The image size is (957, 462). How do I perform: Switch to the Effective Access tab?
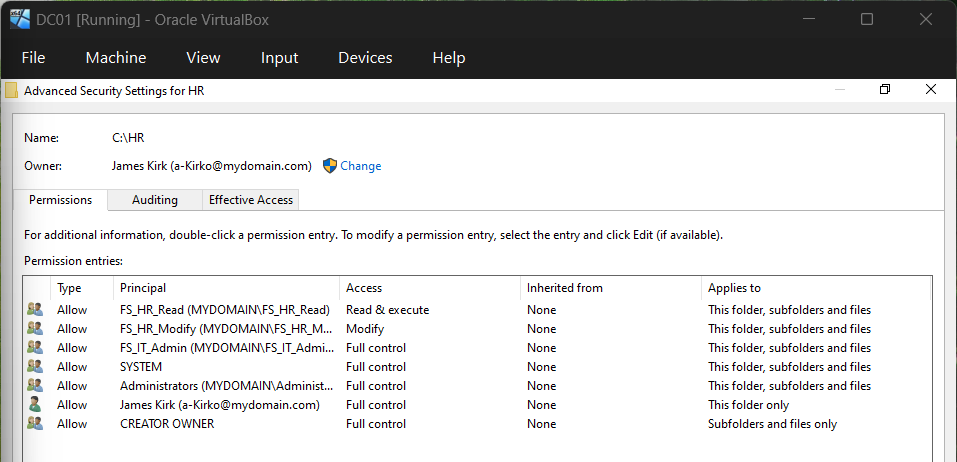point(251,200)
